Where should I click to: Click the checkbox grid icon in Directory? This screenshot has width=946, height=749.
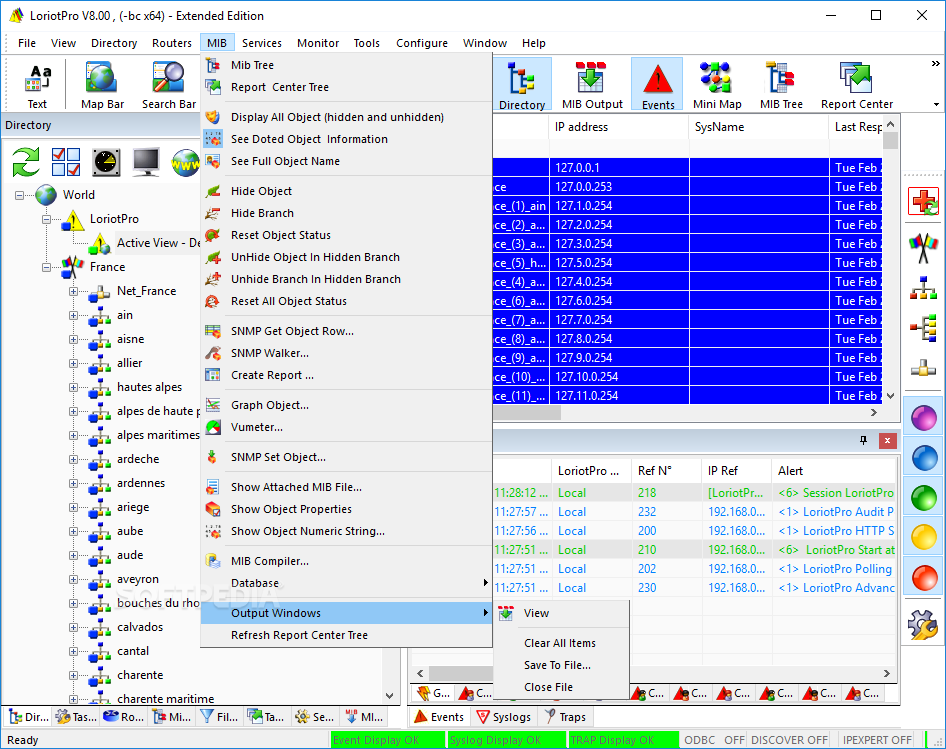66,162
